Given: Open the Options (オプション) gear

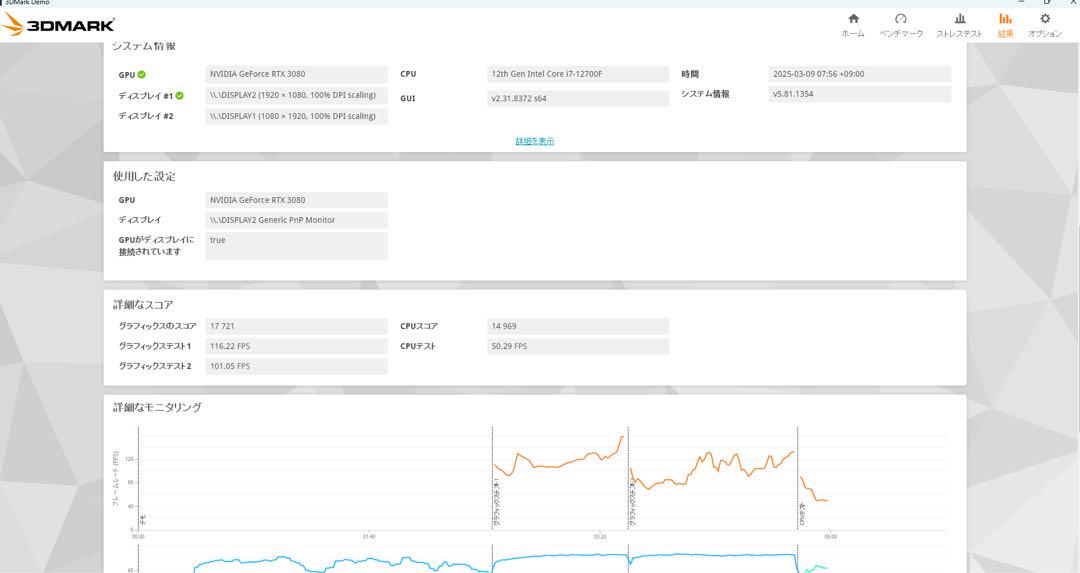Looking at the screenshot, I should pyautogui.click(x=1045, y=25).
